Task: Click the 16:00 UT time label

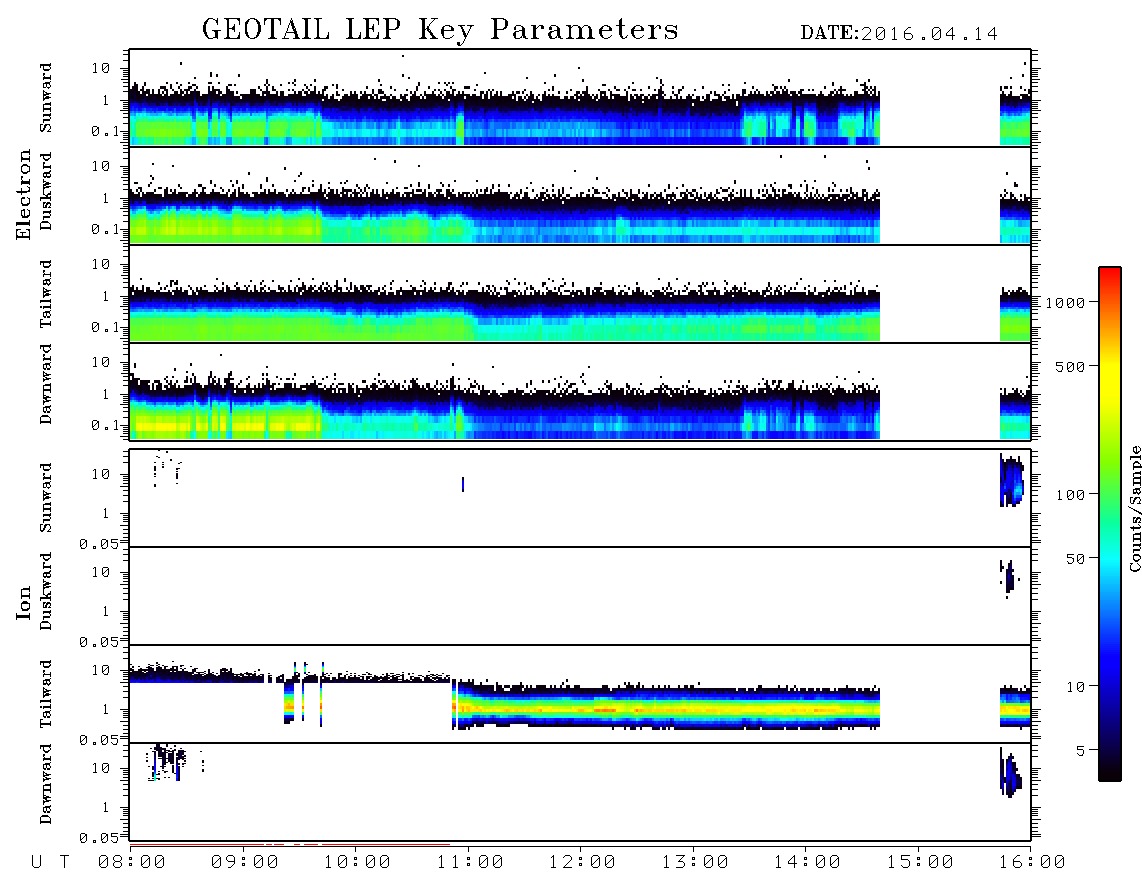Action: point(1031,863)
